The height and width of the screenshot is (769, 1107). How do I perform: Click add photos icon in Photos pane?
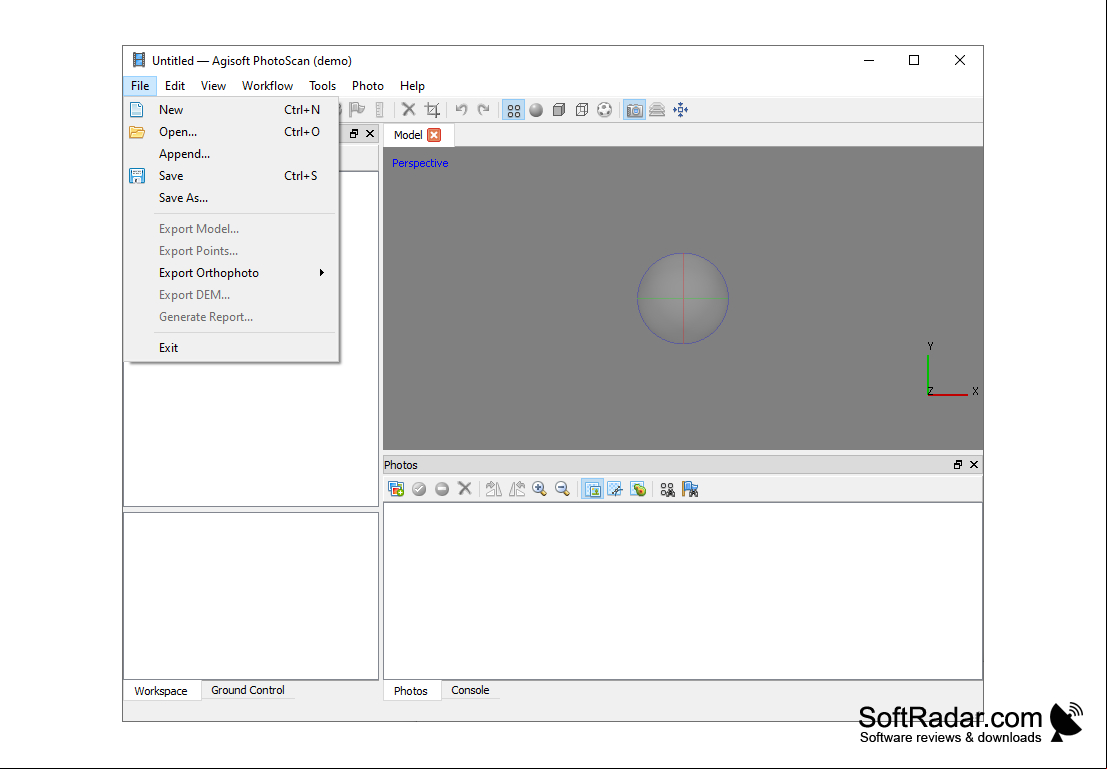pos(396,489)
